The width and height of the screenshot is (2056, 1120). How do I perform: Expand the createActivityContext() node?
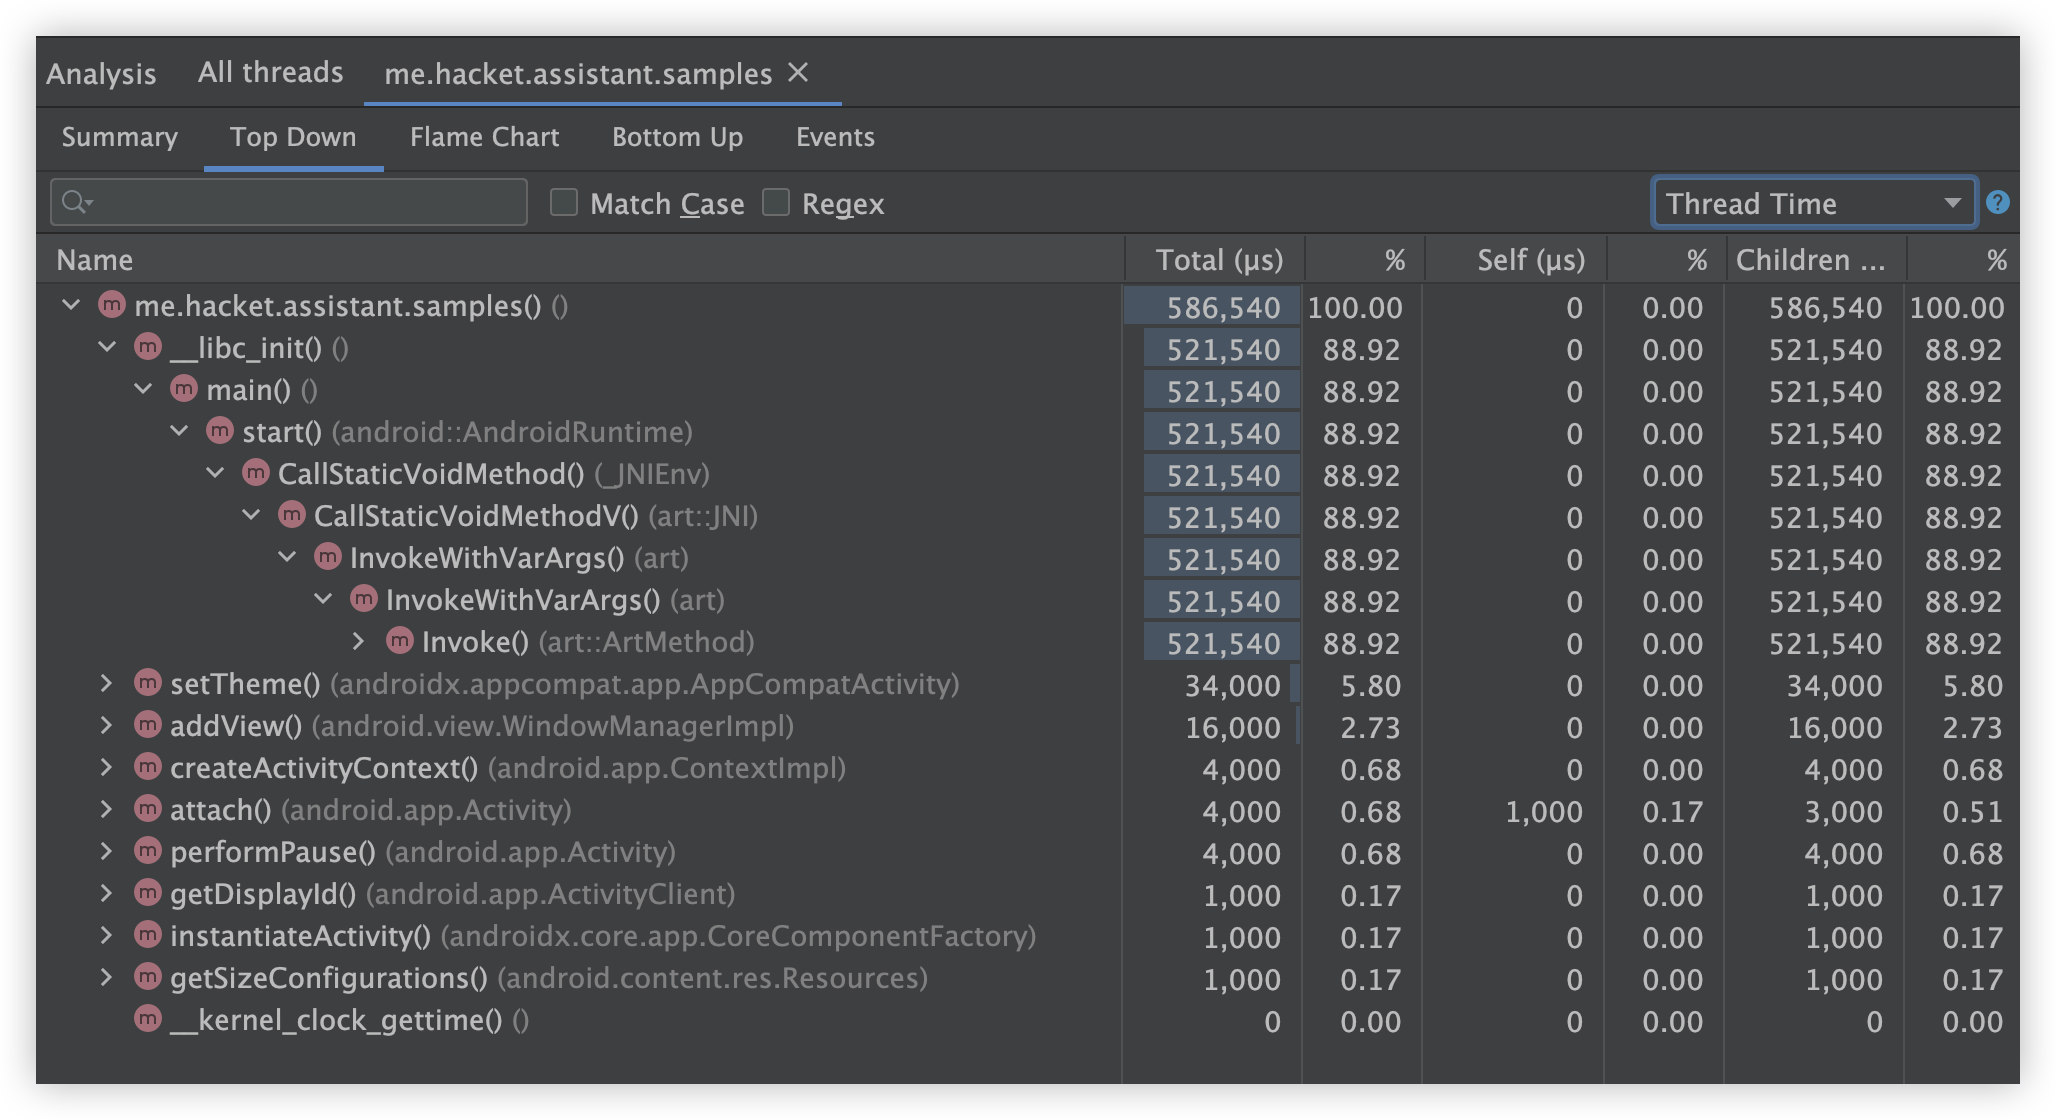(107, 768)
